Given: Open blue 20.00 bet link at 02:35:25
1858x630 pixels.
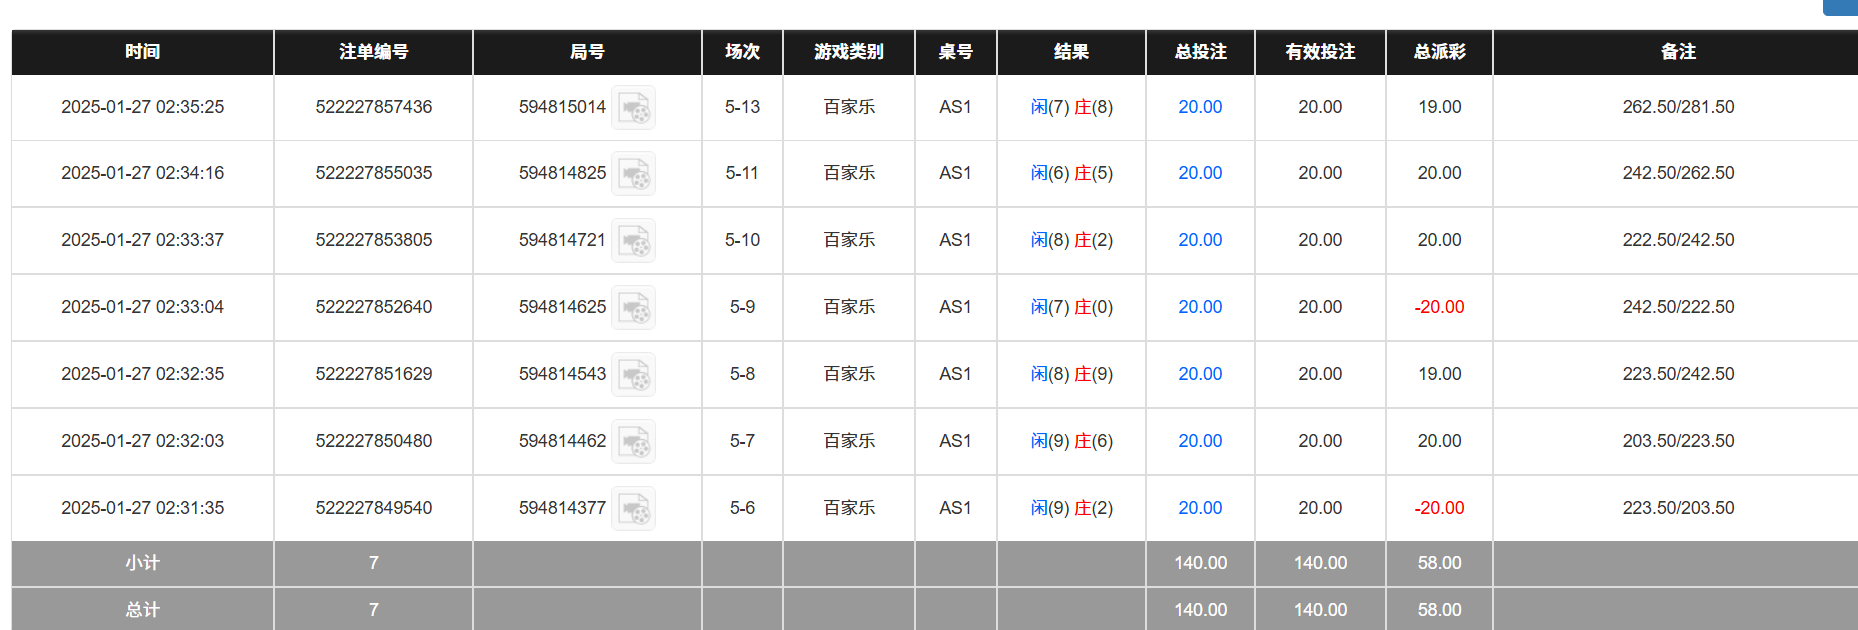Looking at the screenshot, I should point(1200,107).
